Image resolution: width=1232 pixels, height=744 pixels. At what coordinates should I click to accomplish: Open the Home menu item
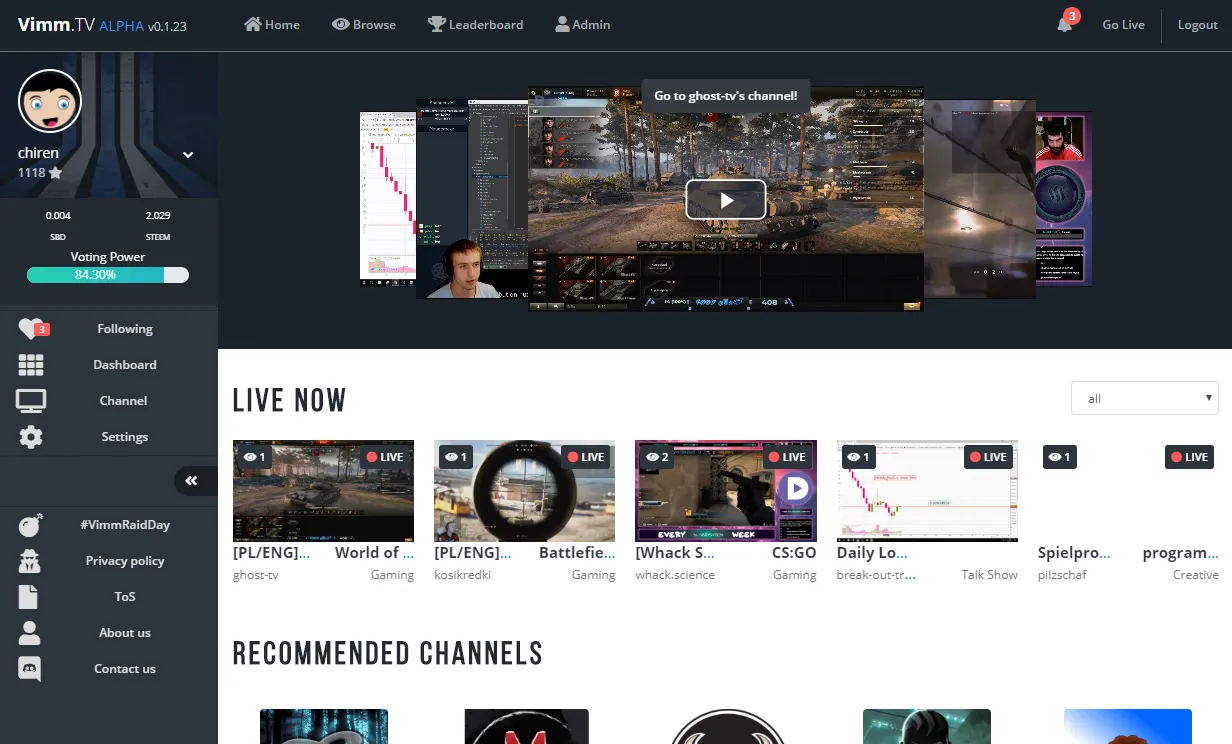(272, 24)
